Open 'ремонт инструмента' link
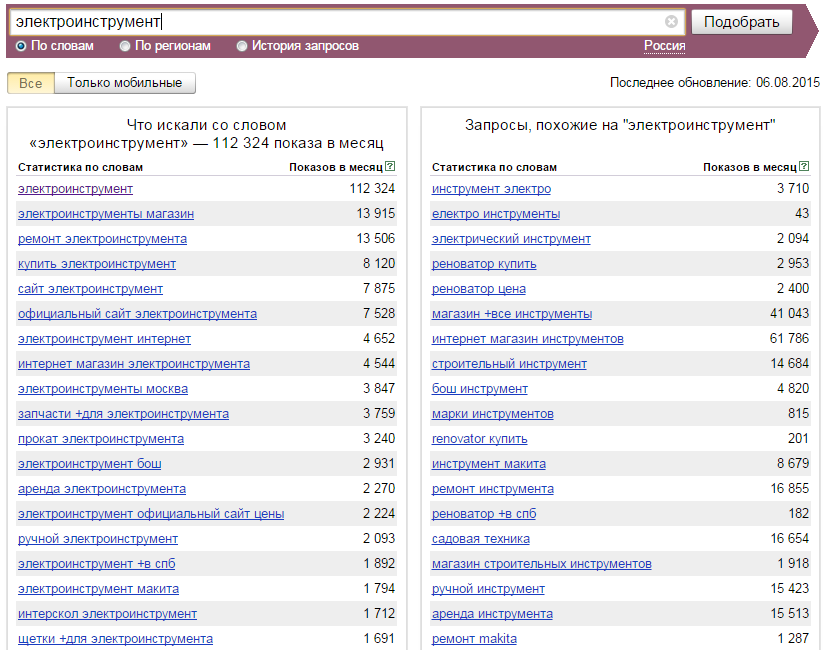 click(493, 489)
